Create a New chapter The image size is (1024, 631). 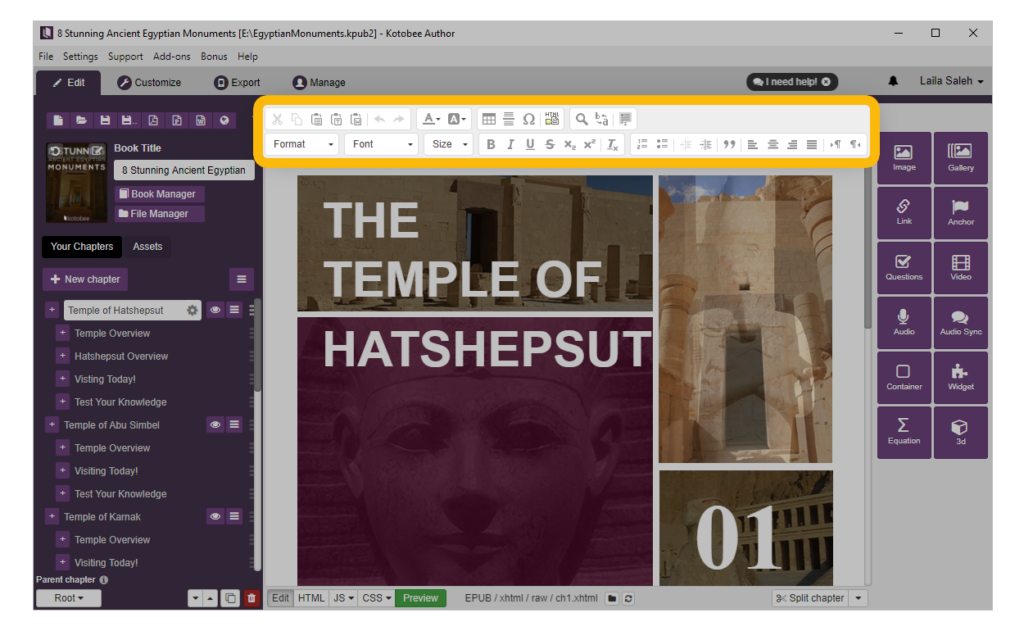click(x=85, y=278)
